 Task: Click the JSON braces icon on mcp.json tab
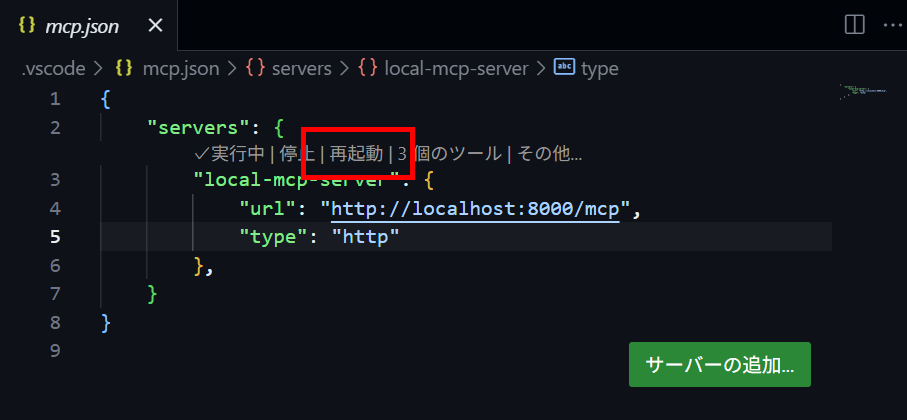(27, 25)
